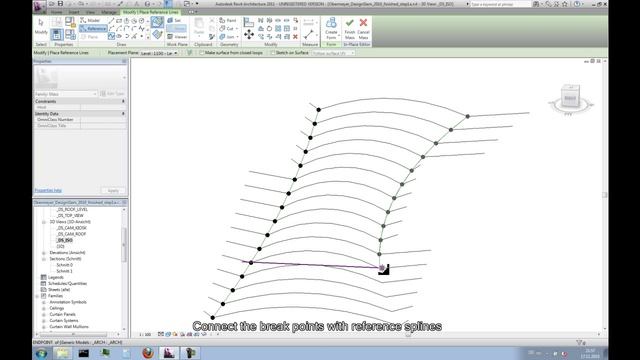This screenshot has width=640, height=360.
Task: Collapse the Sections (Schnitt) node
Action: 44,259
